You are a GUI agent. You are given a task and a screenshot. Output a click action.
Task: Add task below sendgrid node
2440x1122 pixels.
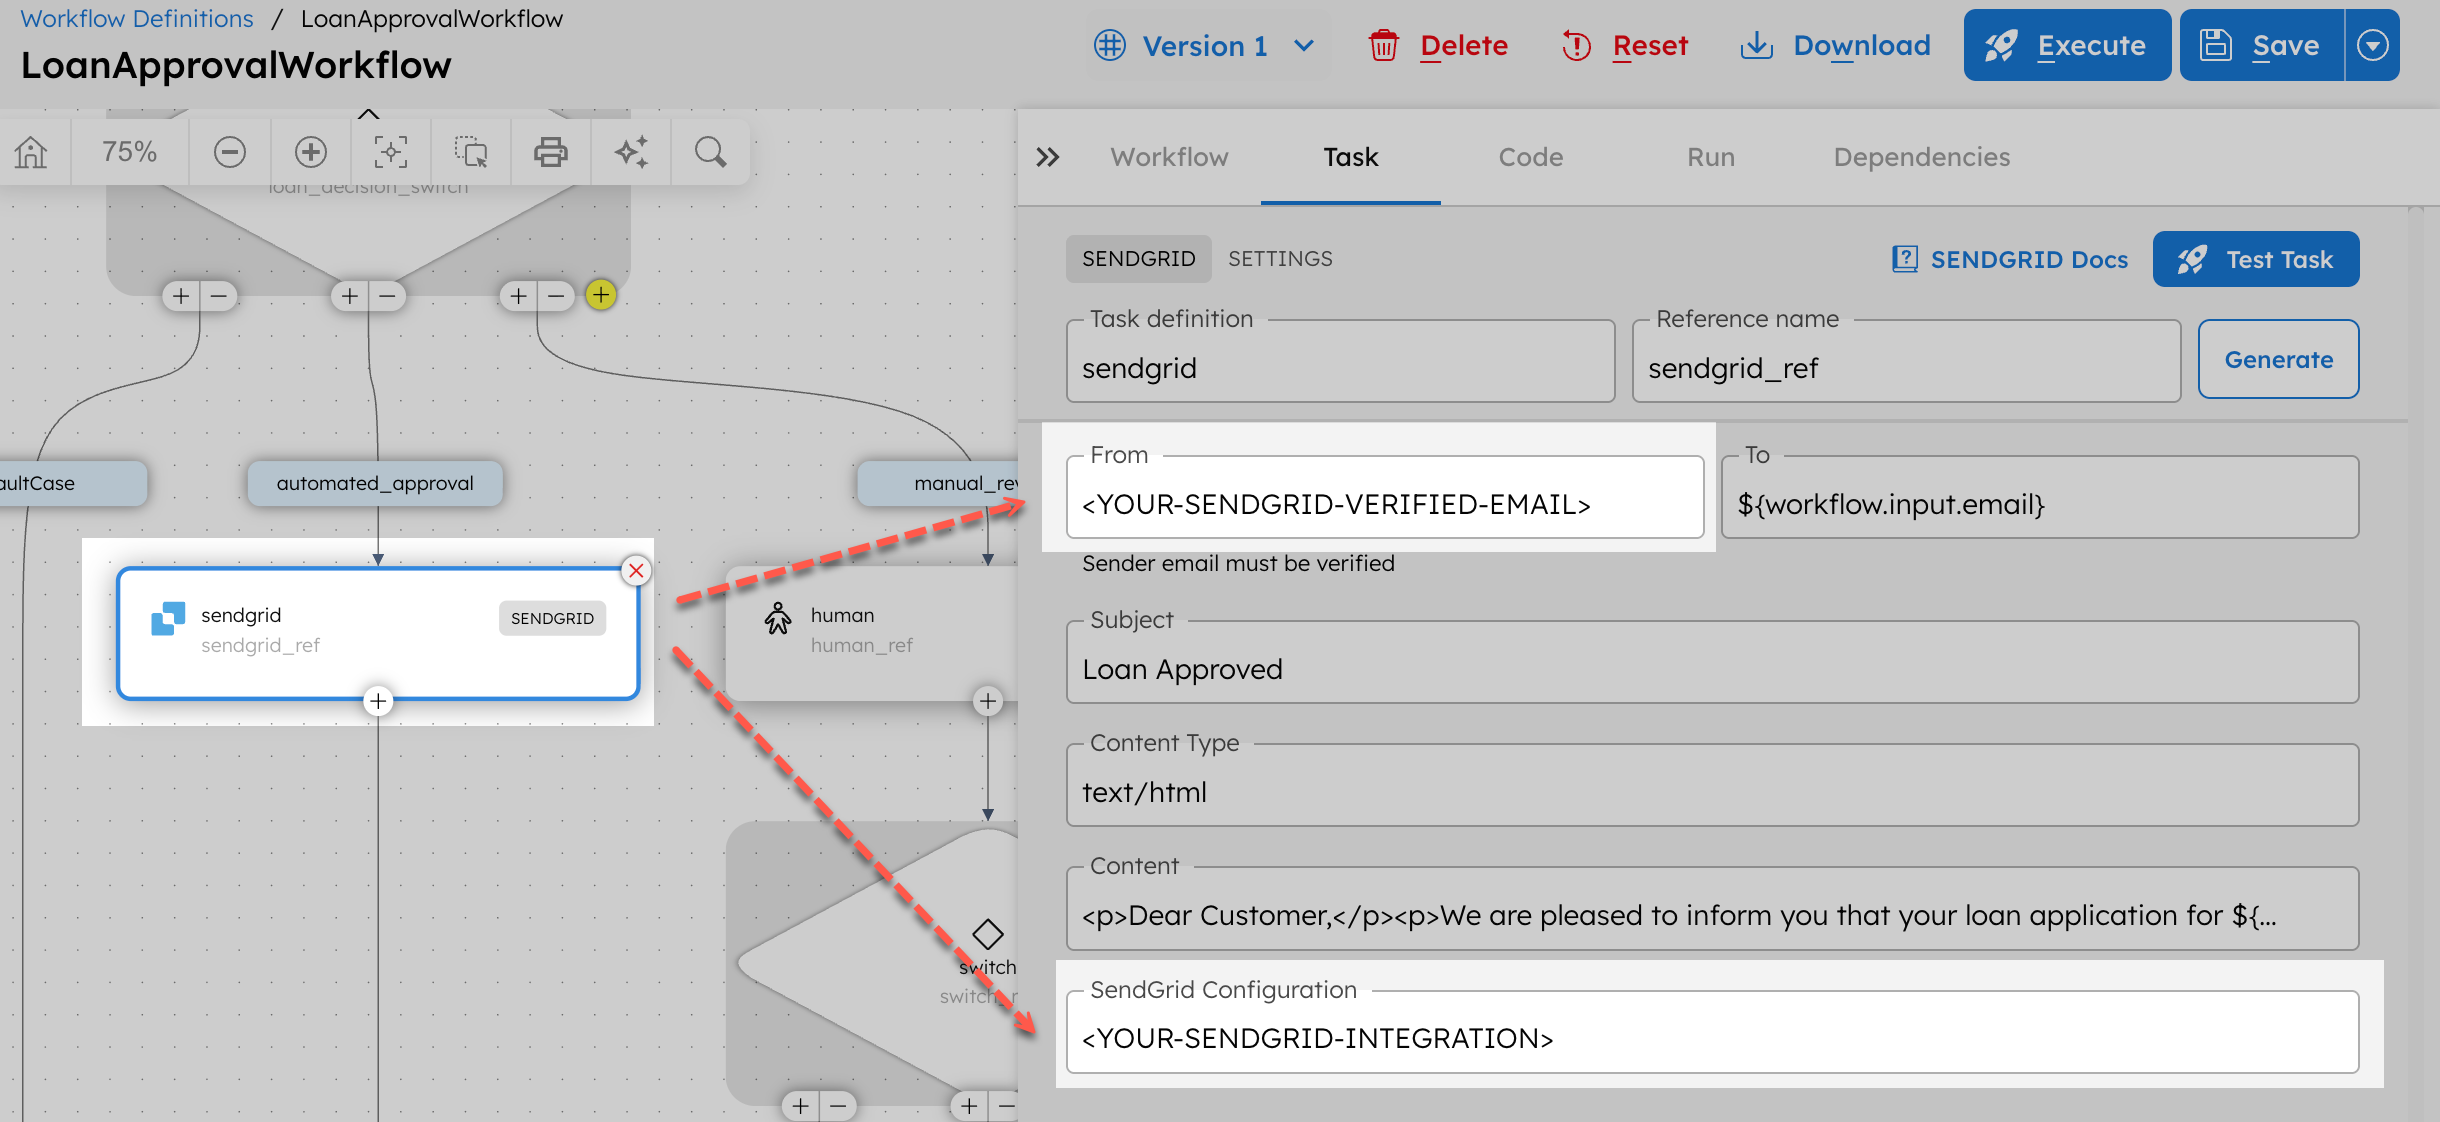378,701
